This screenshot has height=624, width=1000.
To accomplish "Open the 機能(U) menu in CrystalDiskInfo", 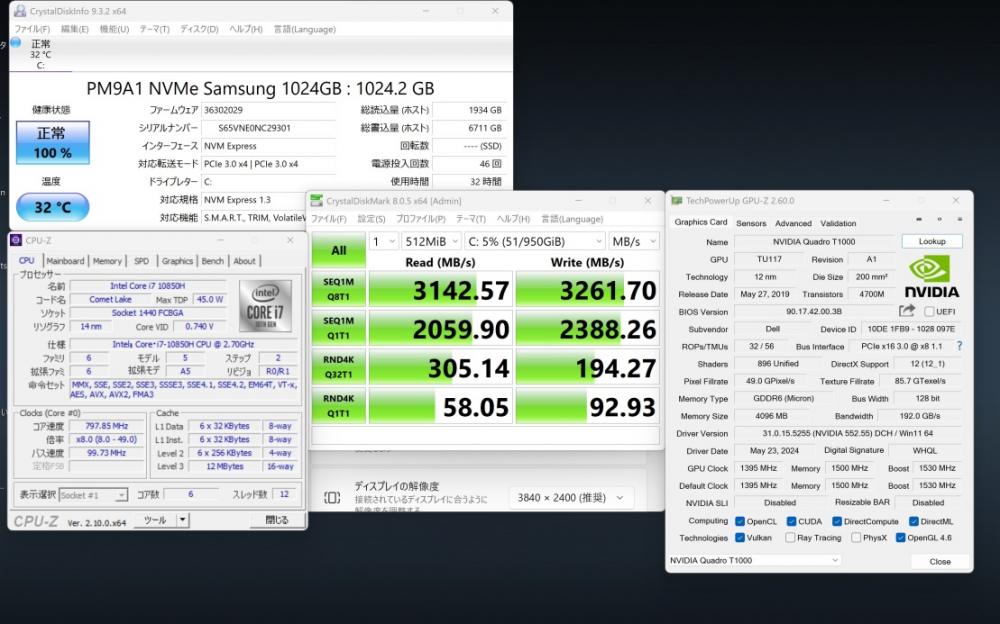I will click(x=114, y=29).
